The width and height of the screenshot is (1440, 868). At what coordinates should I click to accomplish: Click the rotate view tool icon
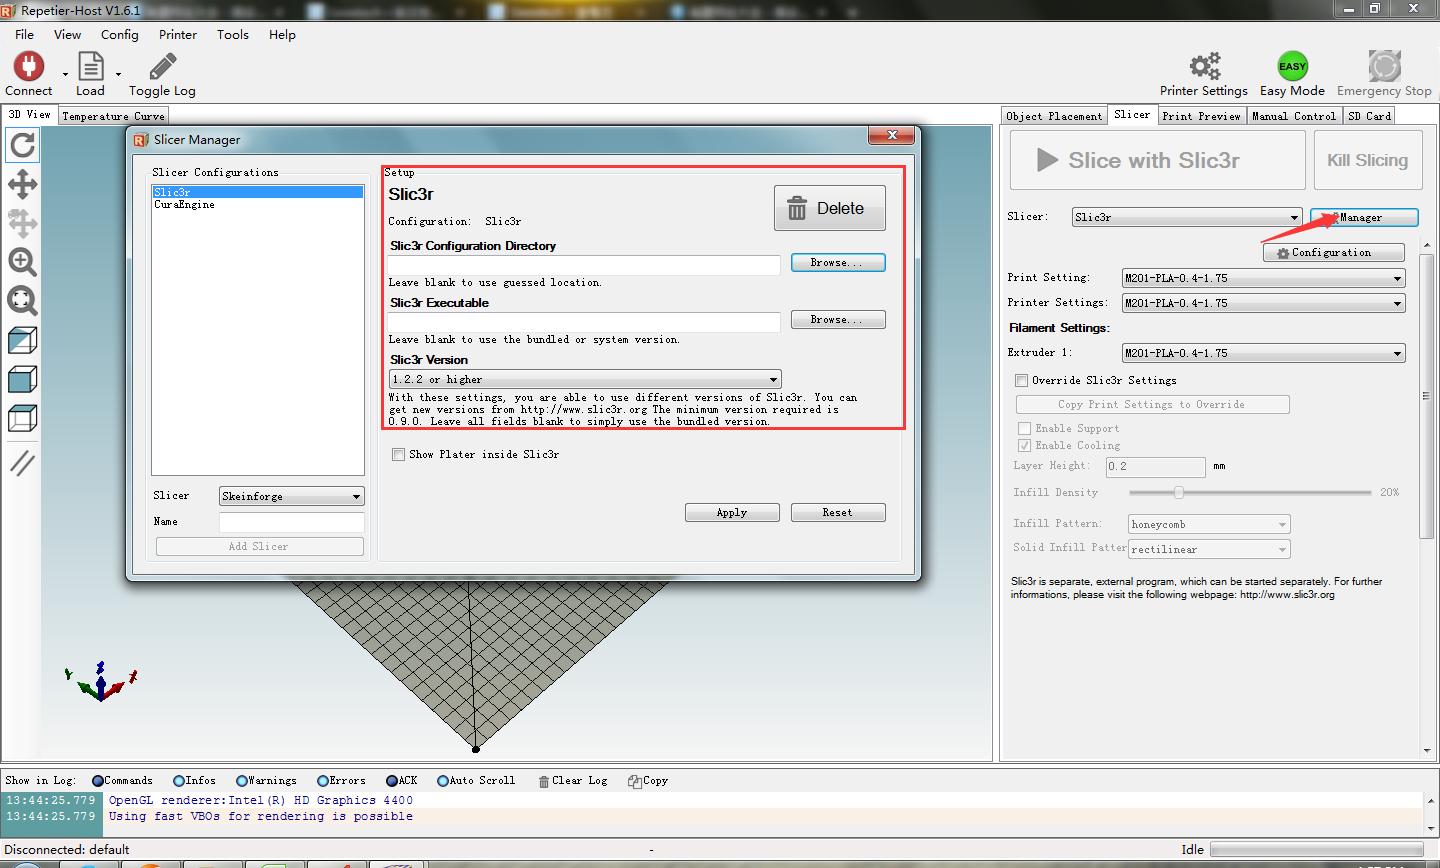coord(22,146)
